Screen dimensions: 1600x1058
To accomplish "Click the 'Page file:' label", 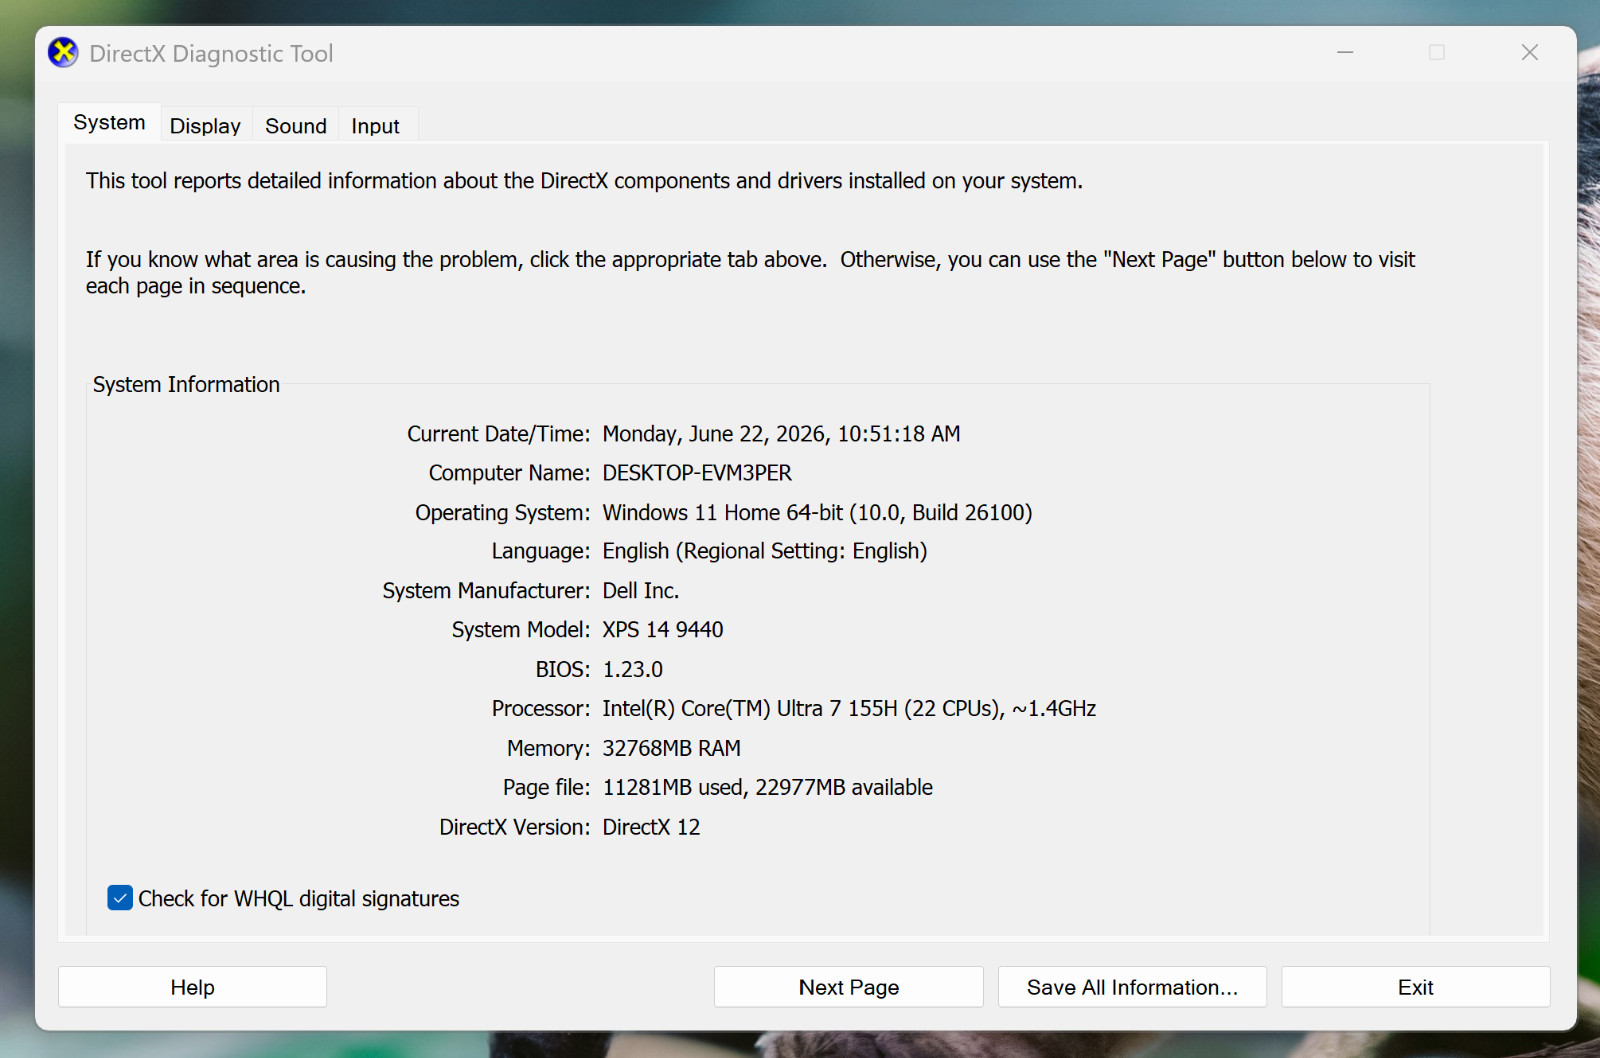I will (x=547, y=788).
